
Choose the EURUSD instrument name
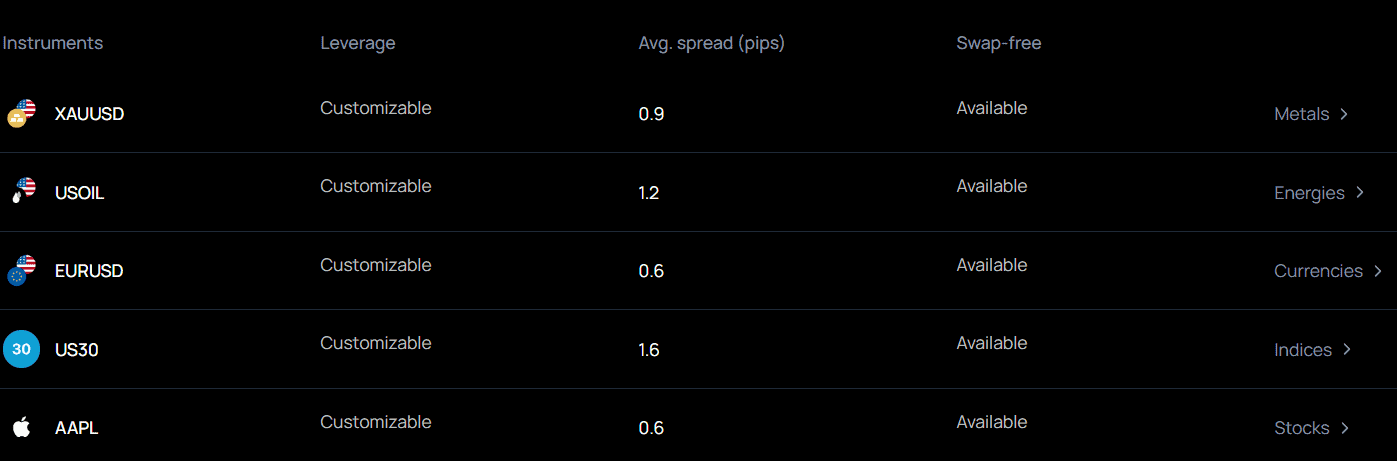click(89, 271)
